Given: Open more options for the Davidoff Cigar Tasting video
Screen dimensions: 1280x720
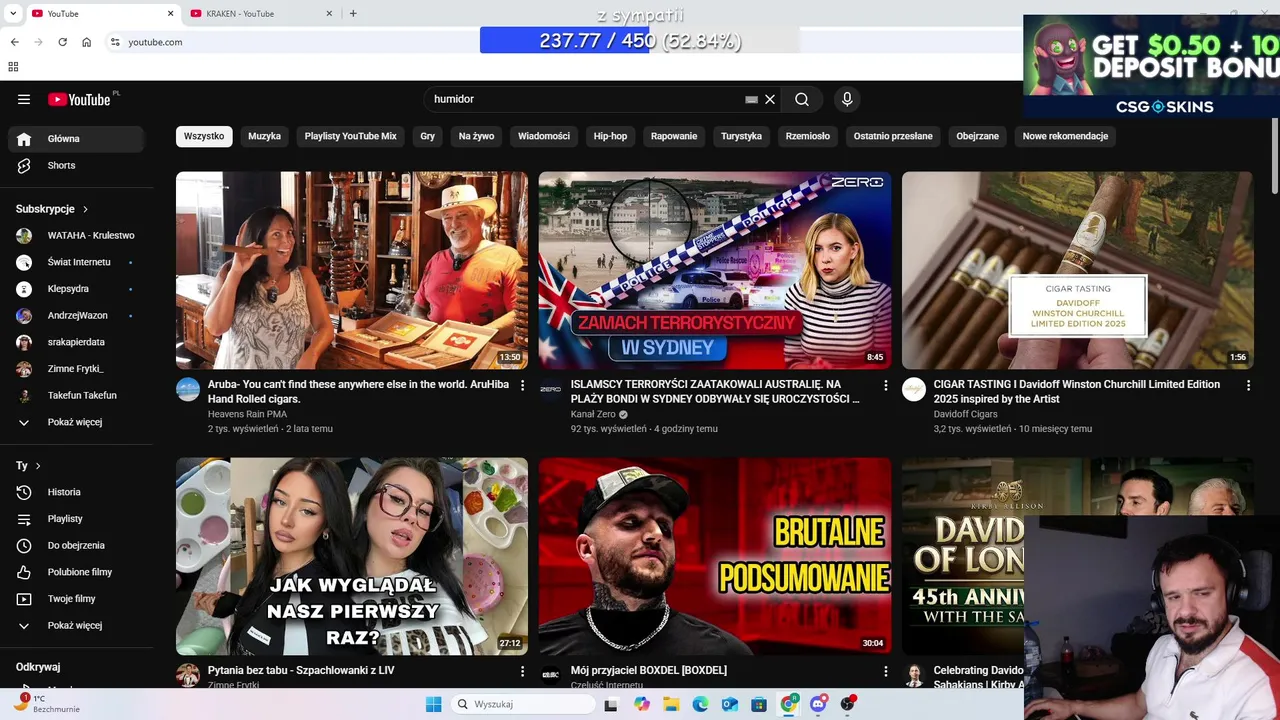Looking at the screenshot, I should click(x=1248, y=385).
